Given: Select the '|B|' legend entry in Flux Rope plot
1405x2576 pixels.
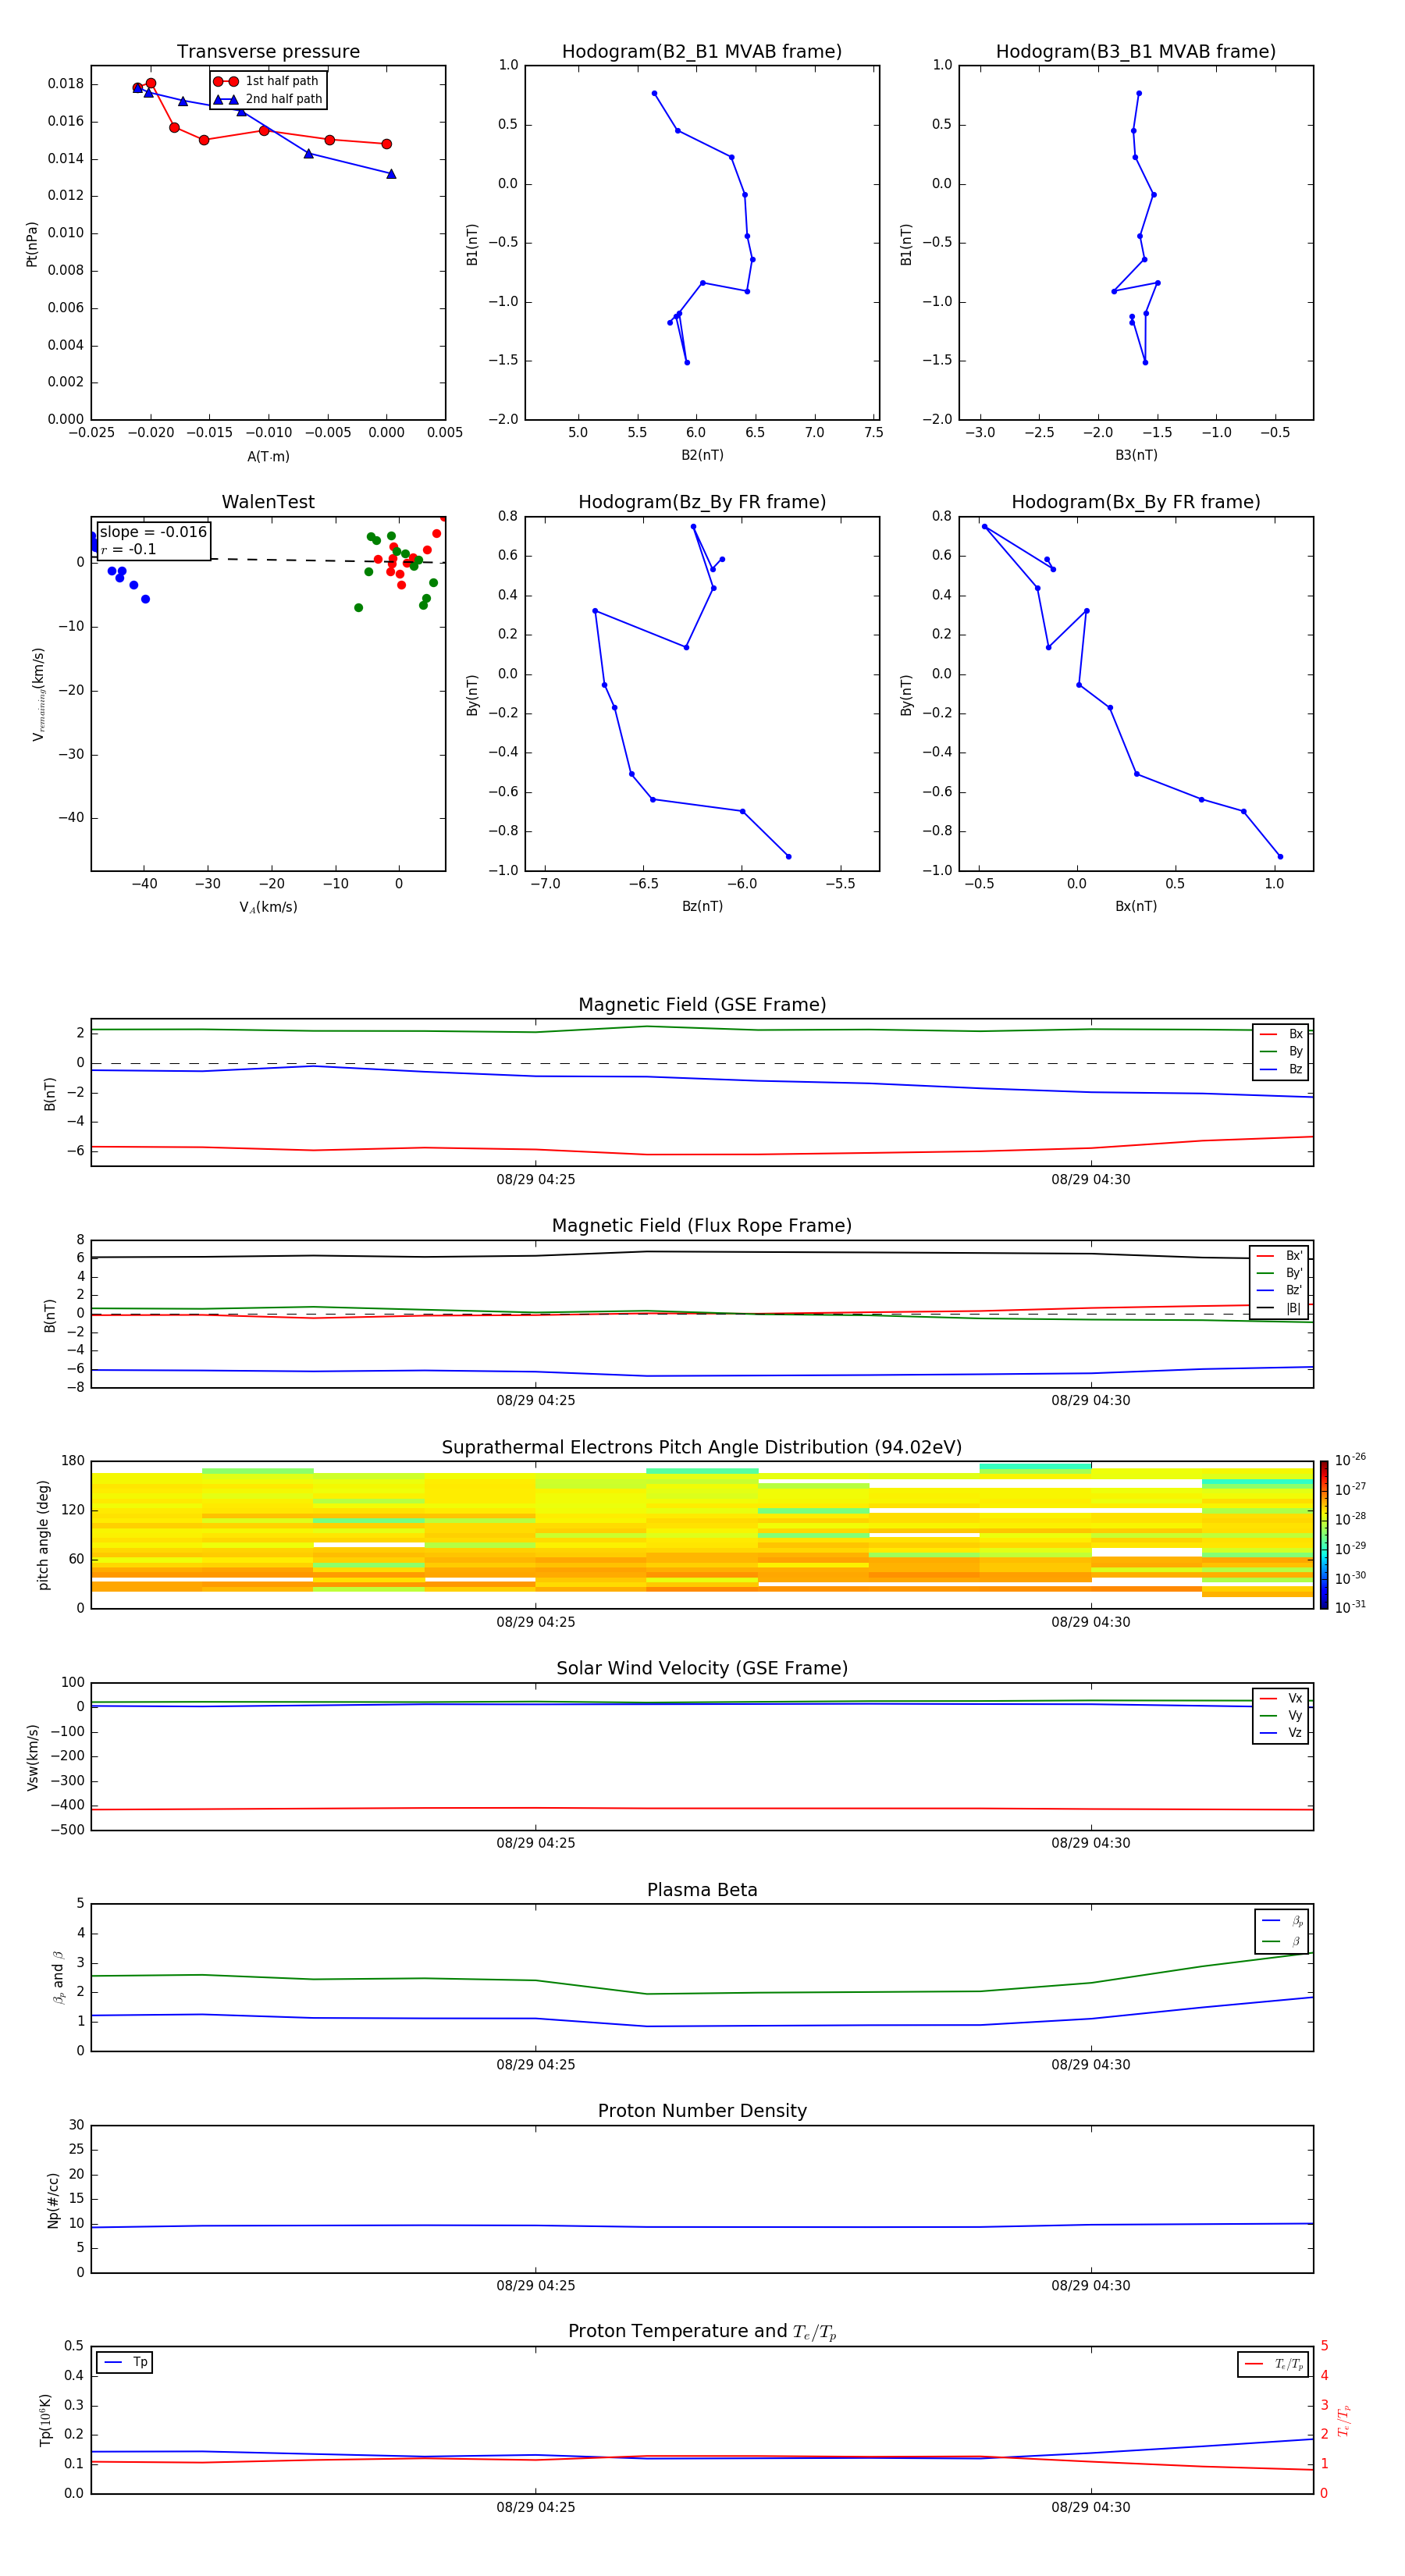Looking at the screenshot, I should [1280, 1308].
